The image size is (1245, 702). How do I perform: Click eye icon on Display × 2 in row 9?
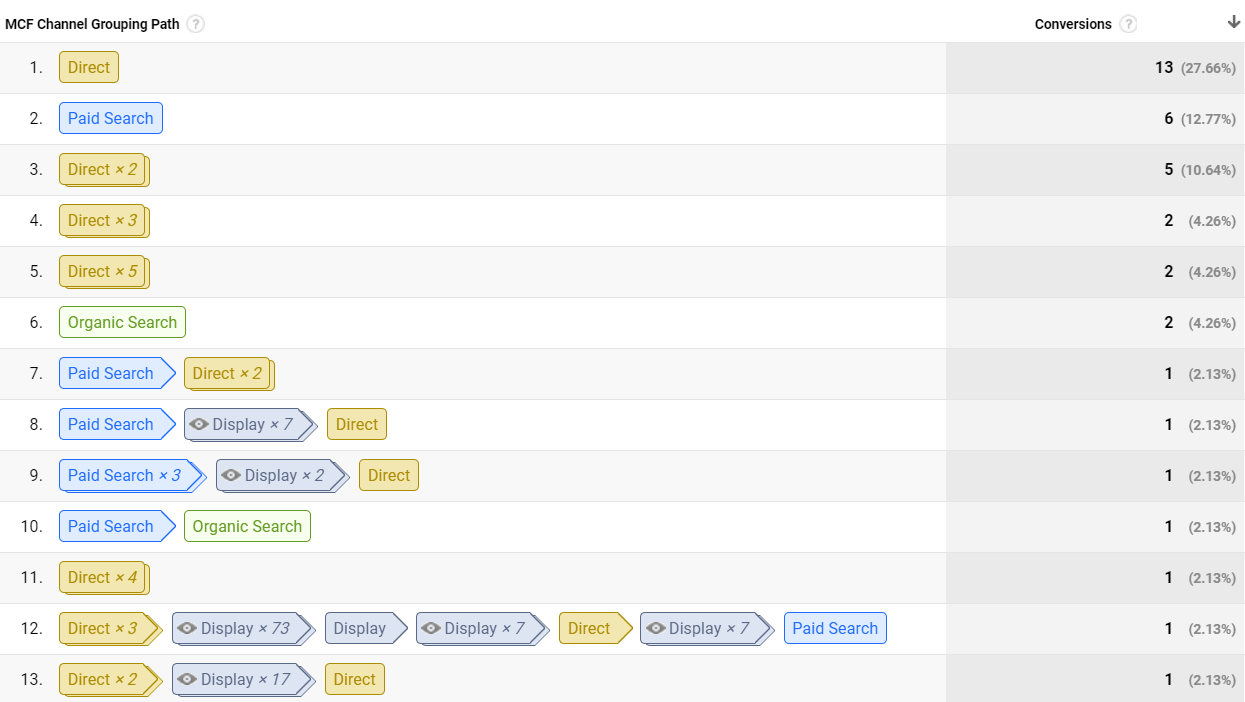coord(232,476)
